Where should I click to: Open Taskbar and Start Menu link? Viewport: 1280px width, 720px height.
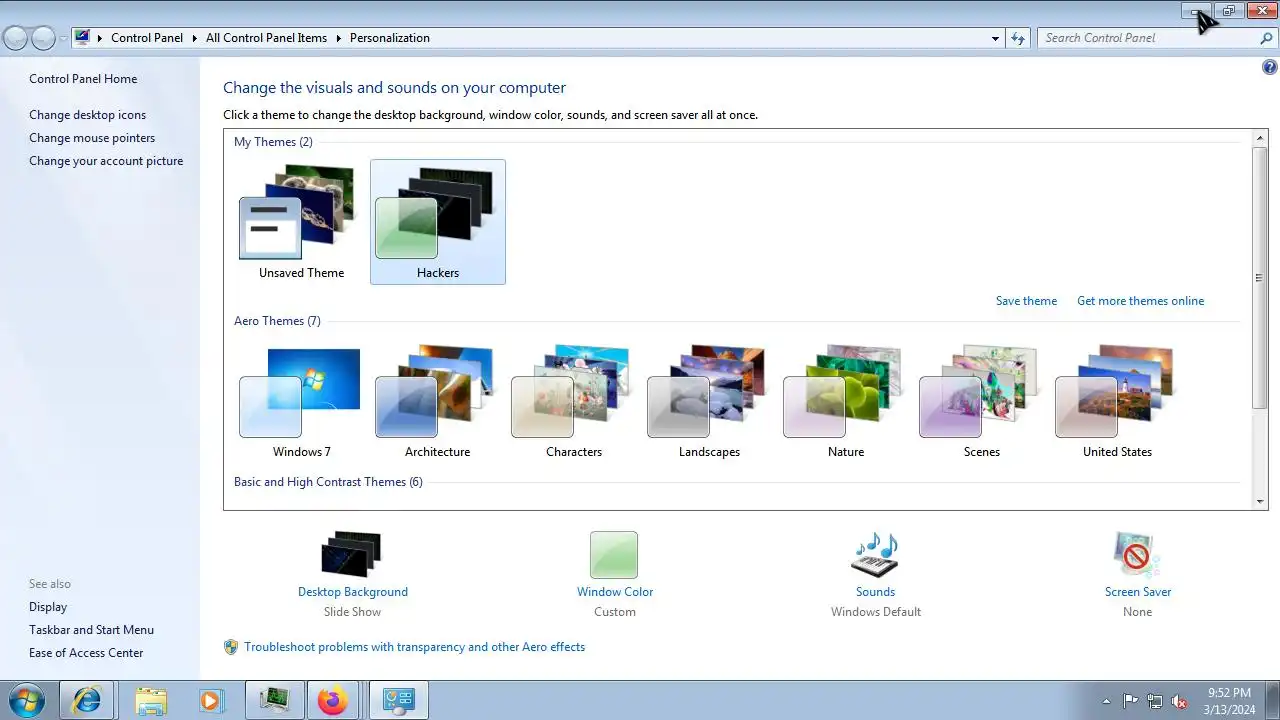[x=91, y=630]
